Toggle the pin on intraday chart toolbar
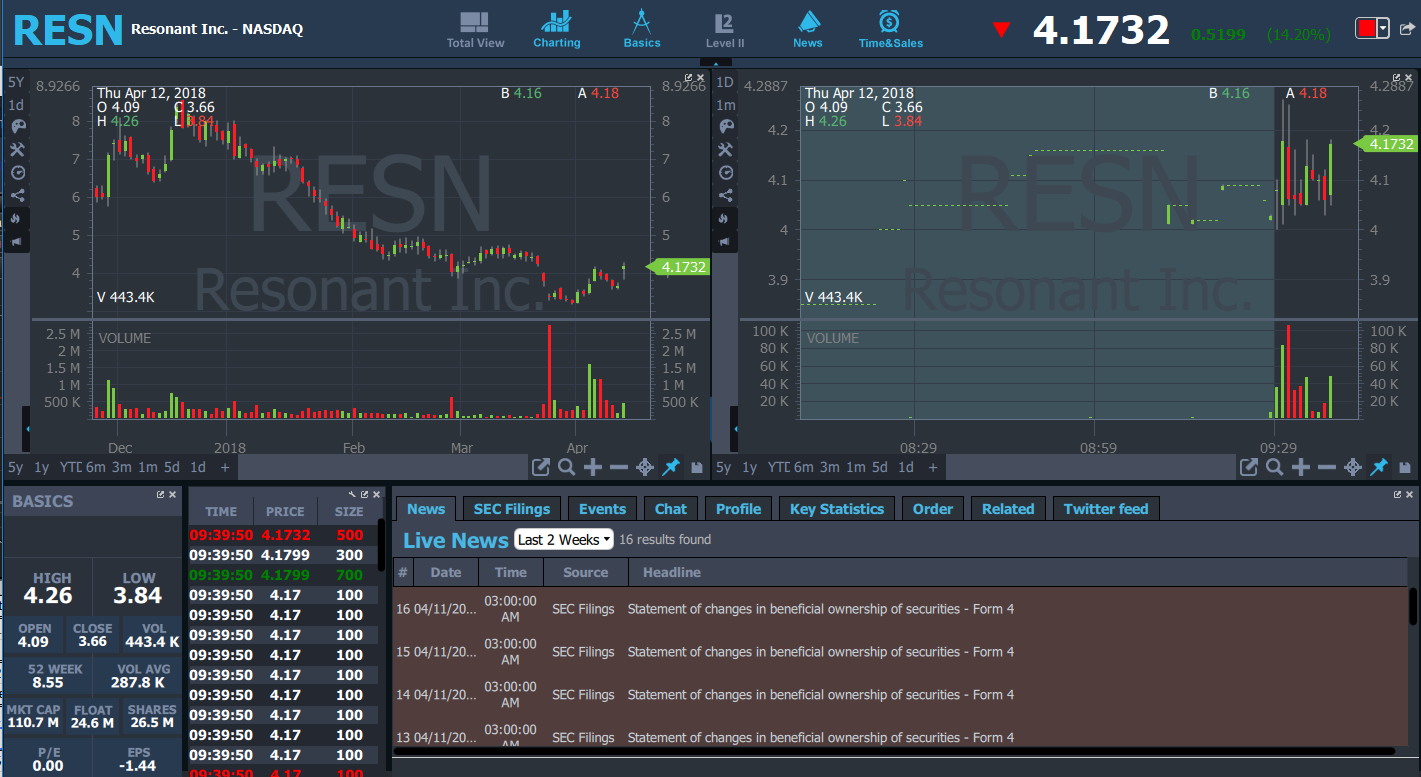The height and width of the screenshot is (777, 1421). click(x=1379, y=467)
